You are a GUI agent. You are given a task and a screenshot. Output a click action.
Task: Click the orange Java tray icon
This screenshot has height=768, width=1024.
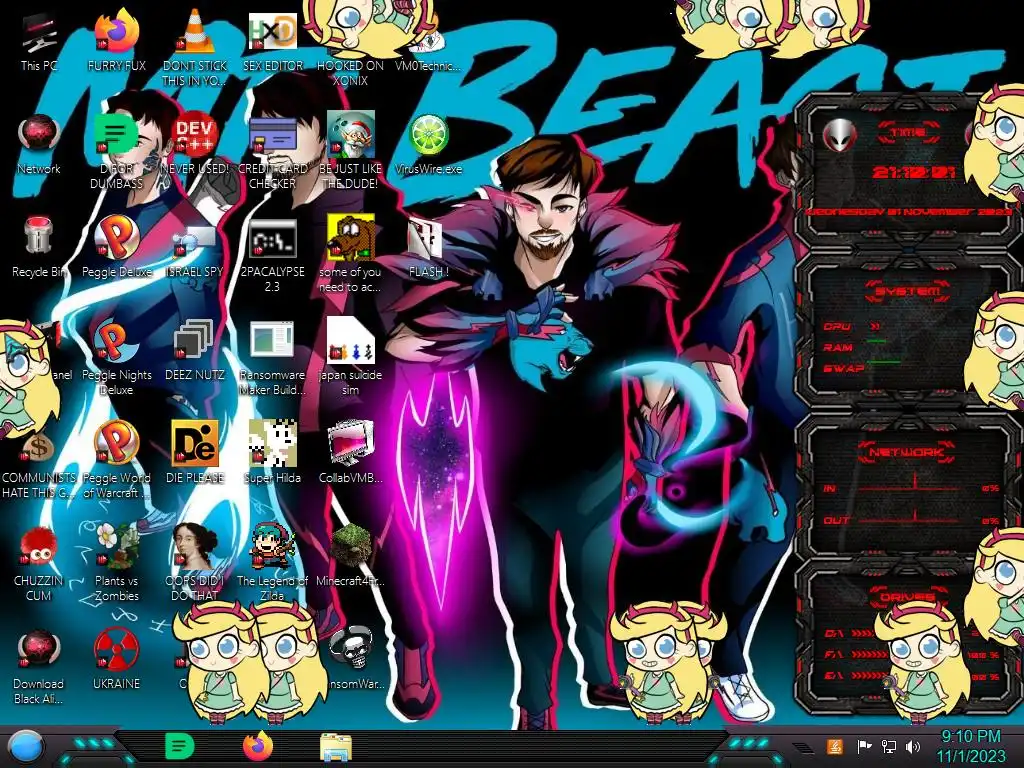(835, 746)
